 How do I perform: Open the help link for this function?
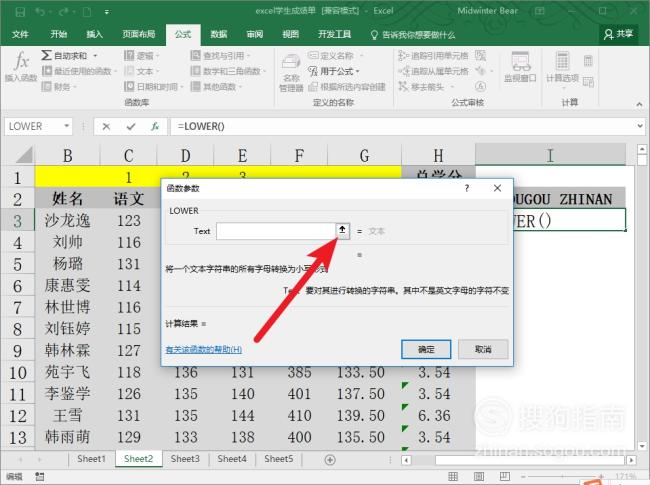click(204, 349)
